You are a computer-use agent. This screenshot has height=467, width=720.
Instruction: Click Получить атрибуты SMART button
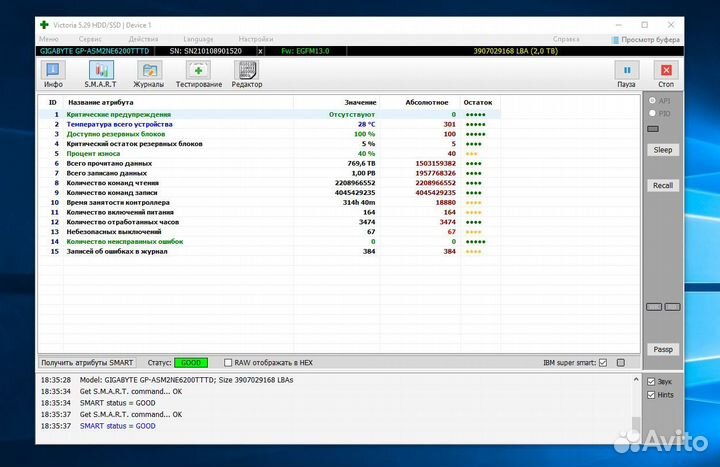coord(87,362)
